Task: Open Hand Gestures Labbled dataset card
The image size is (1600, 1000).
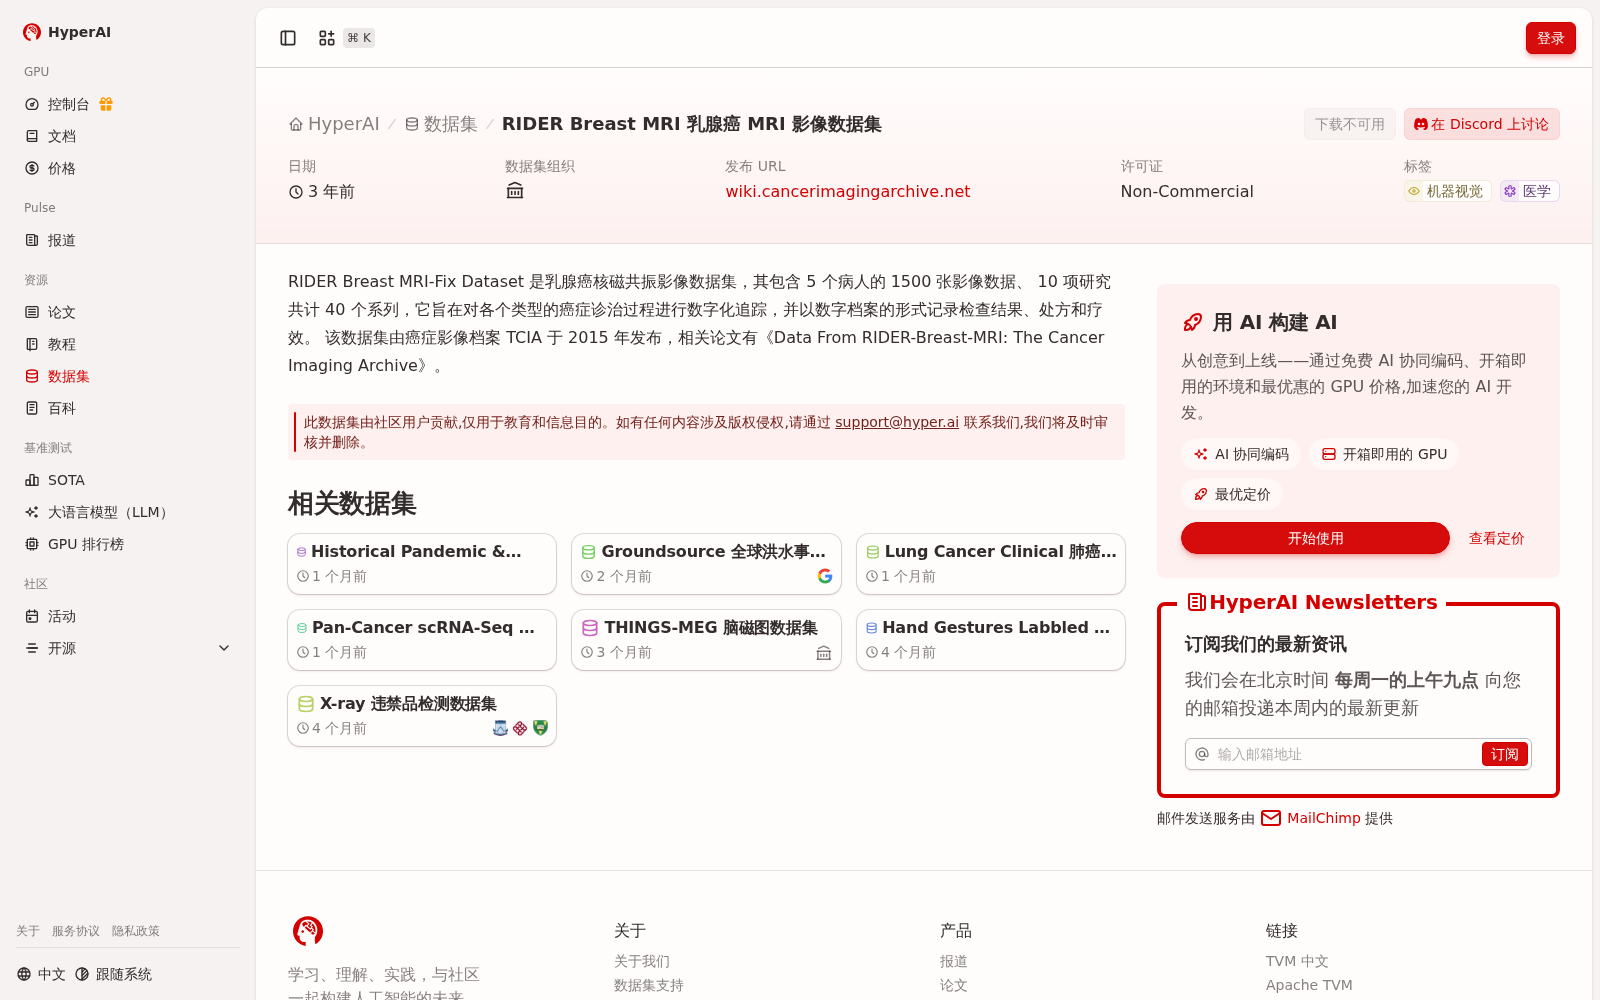Action: click(991, 640)
